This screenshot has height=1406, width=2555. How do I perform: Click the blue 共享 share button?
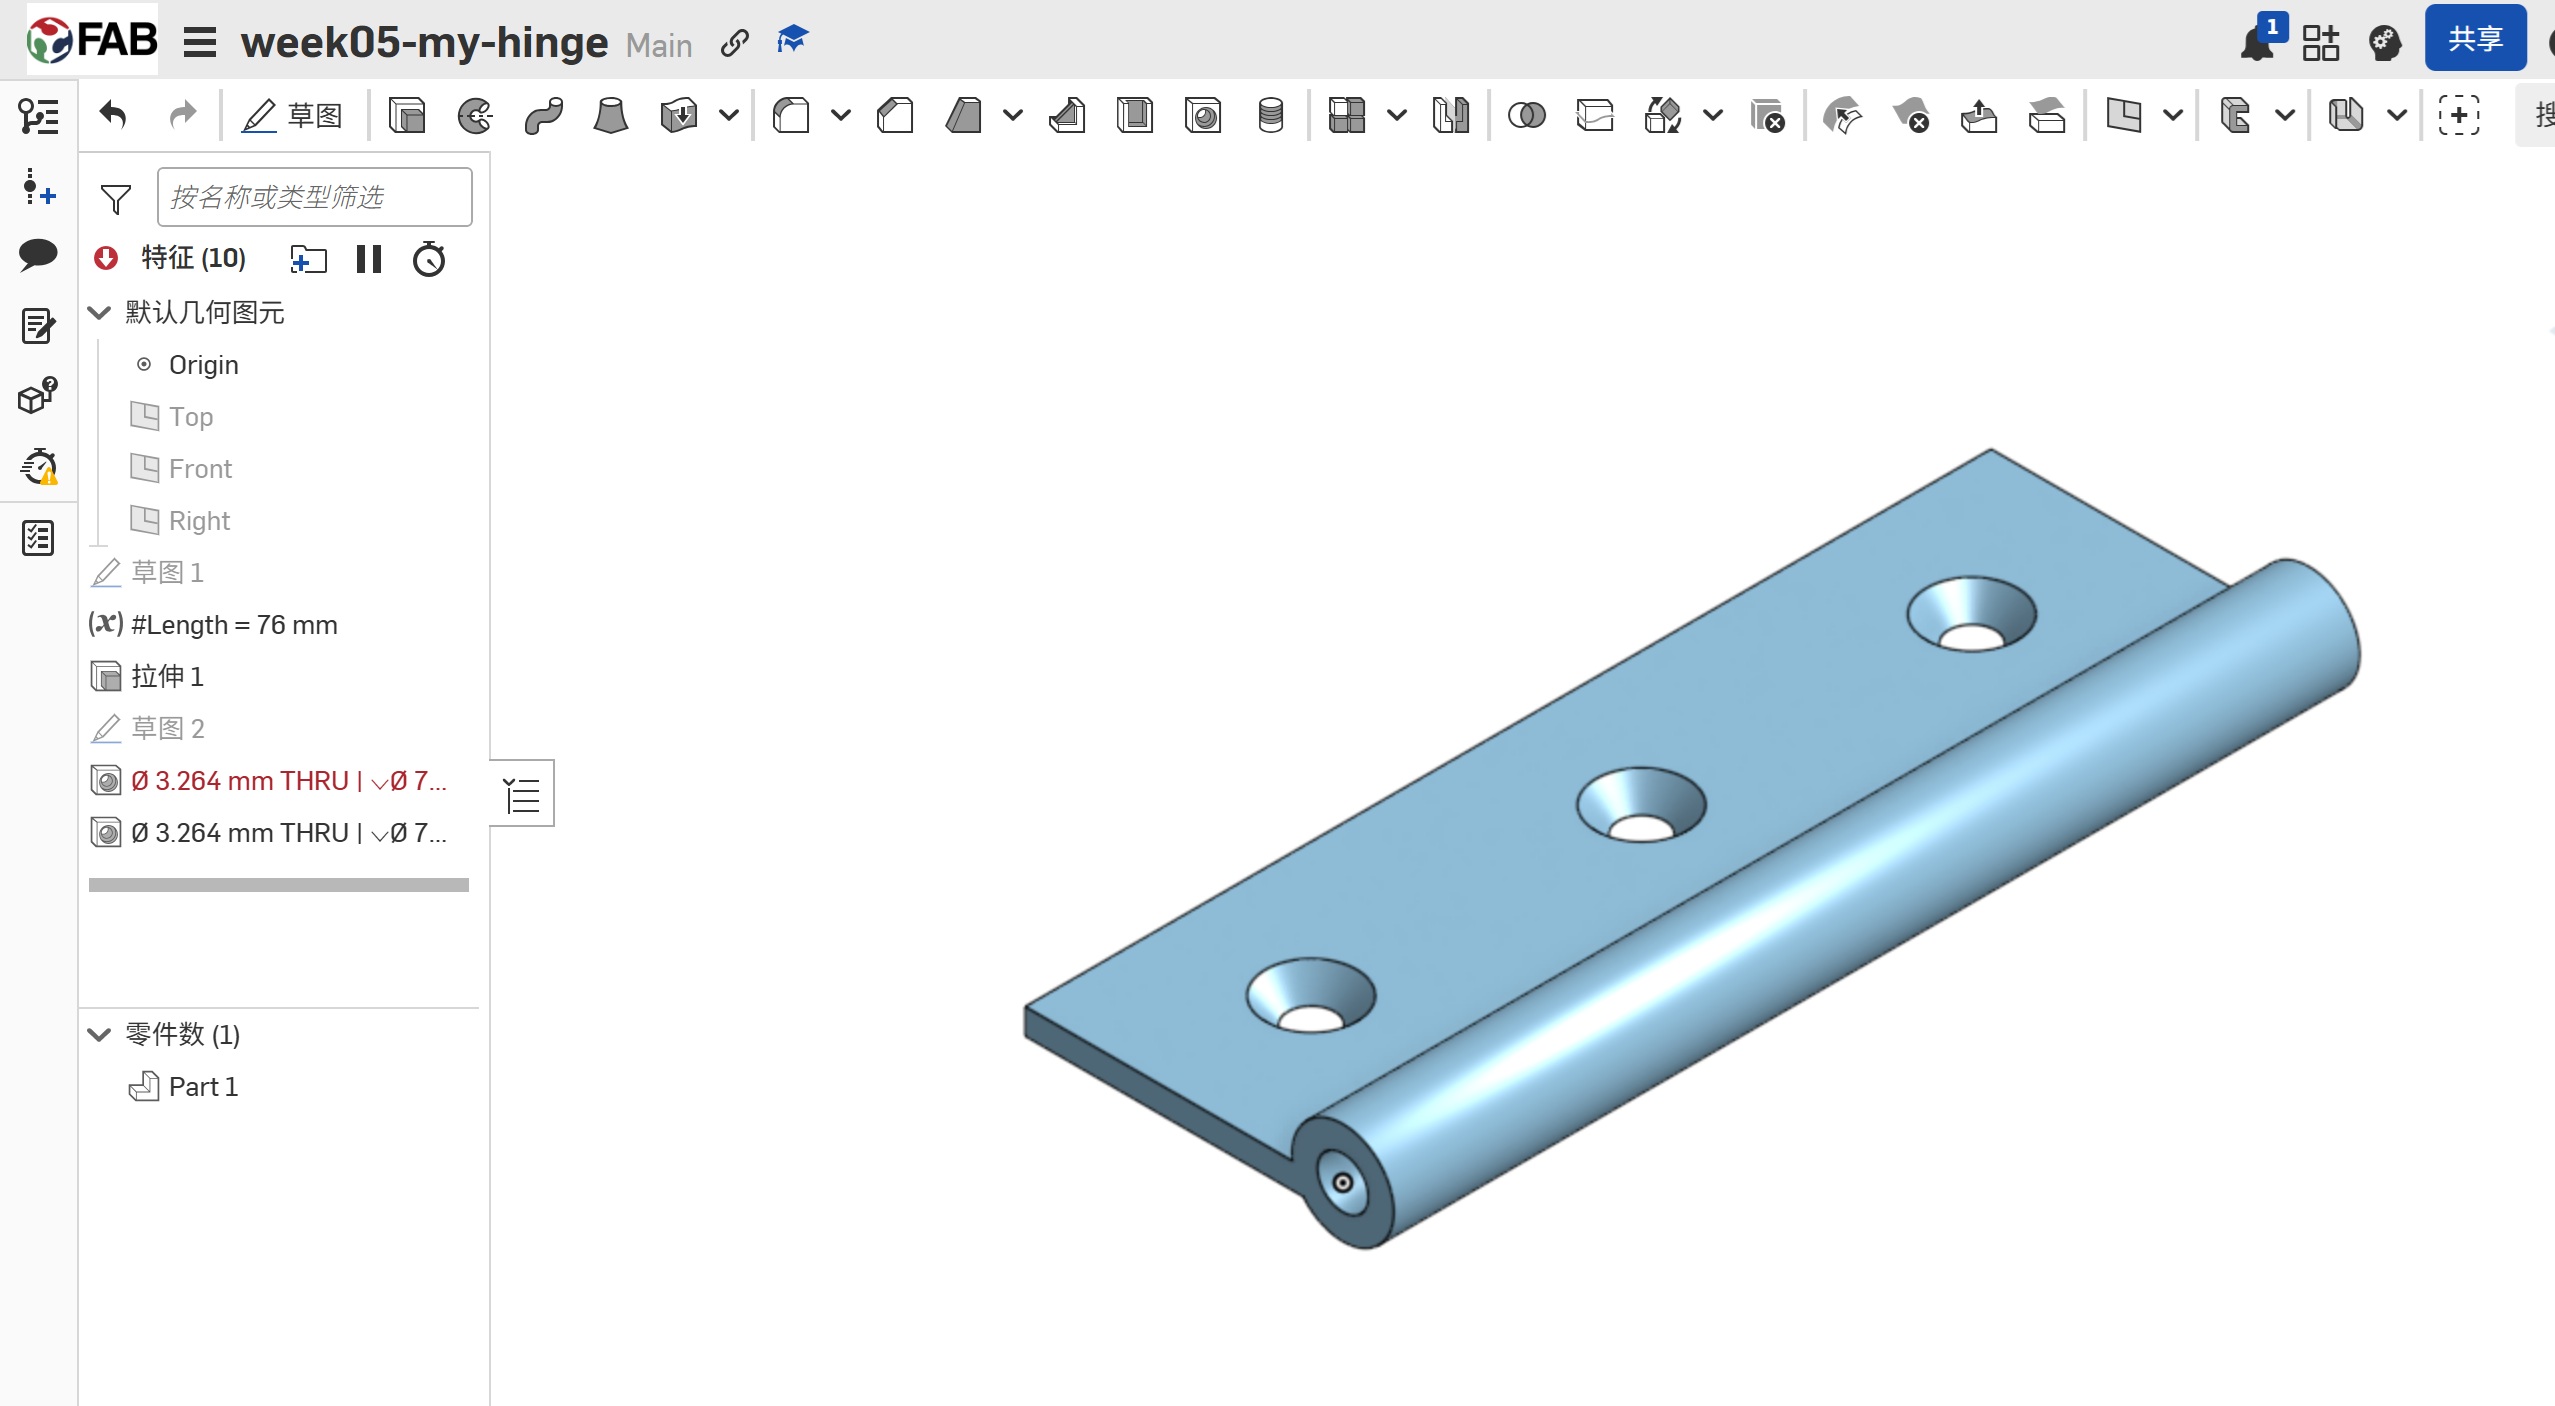pyautogui.click(x=2474, y=40)
